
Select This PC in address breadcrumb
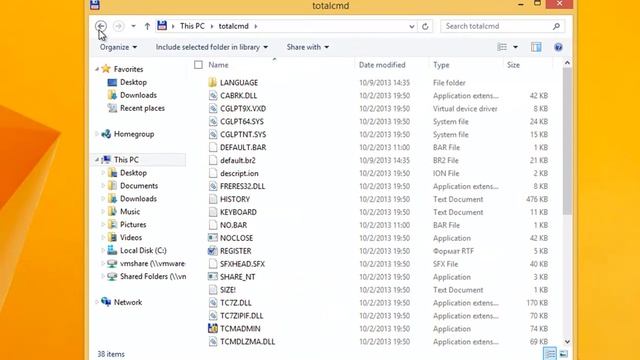coord(192,26)
